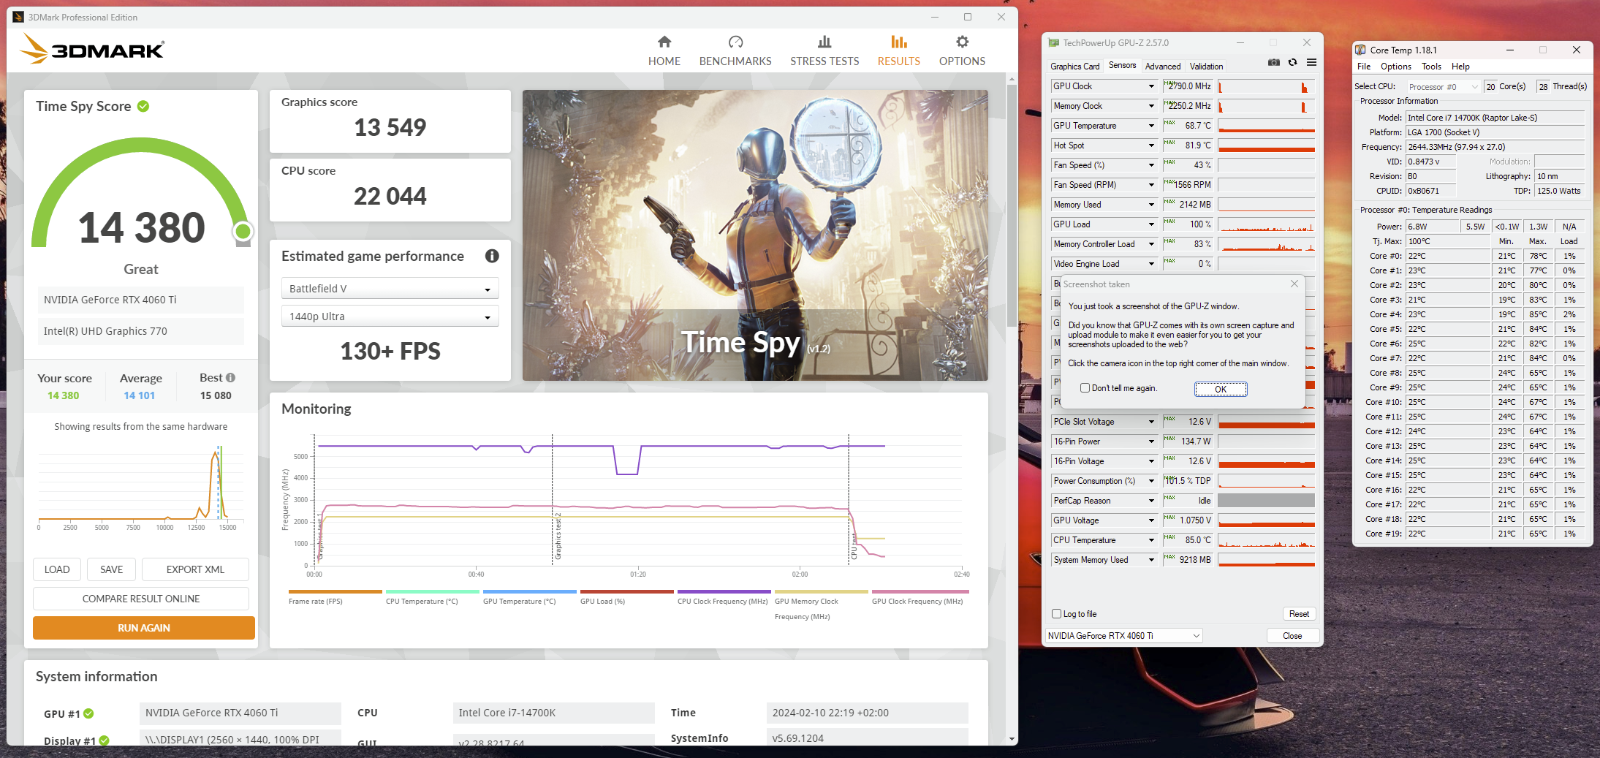
Task: Expand the GPU Clock sensor dropdown
Action: 1151,86
